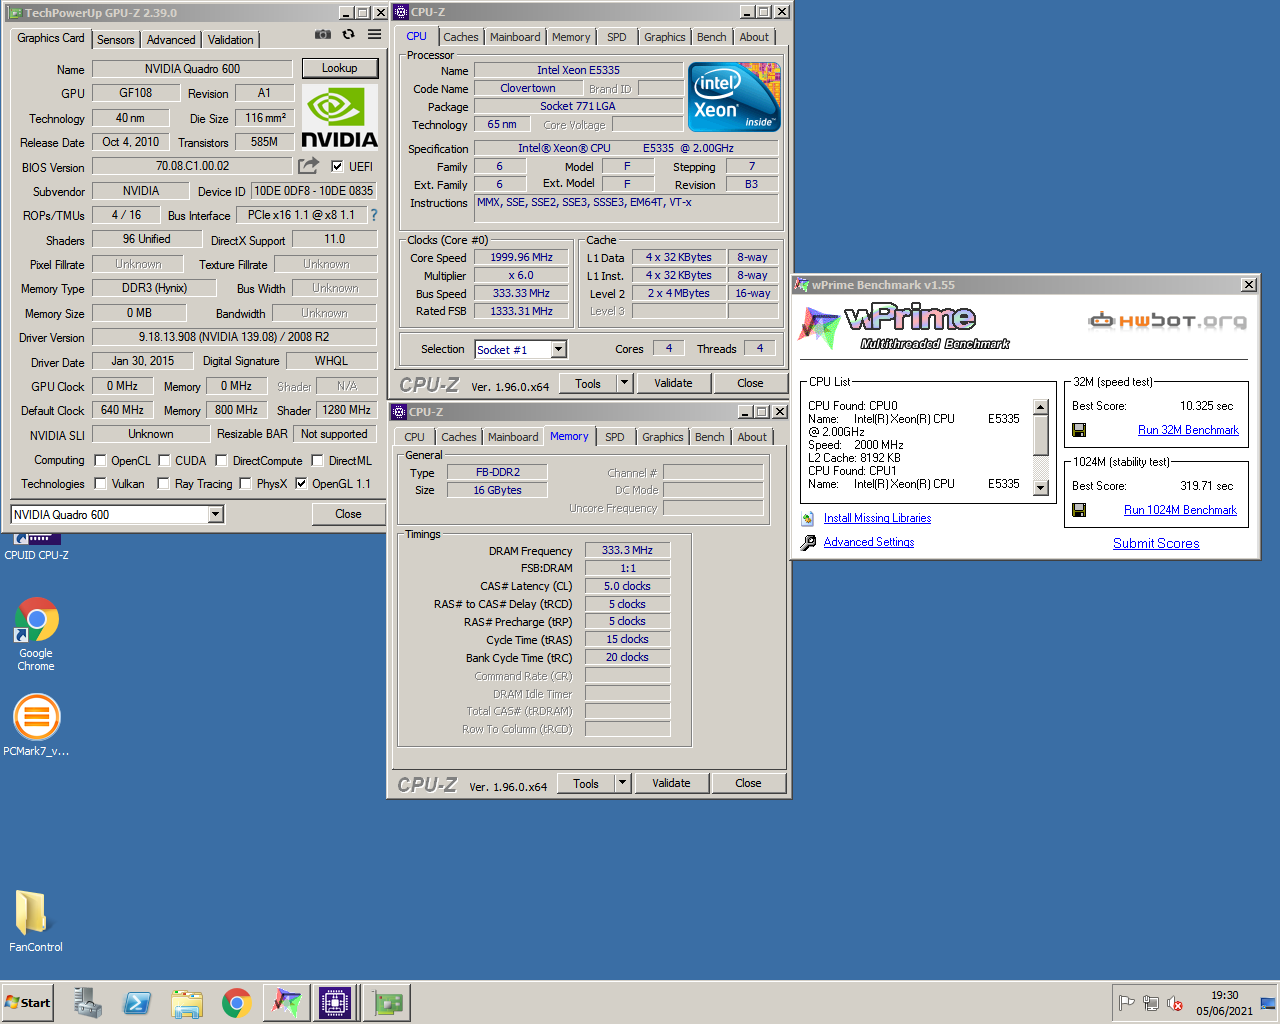Click the wPrime CPU List scrollbar thumb
Image resolution: width=1280 pixels, height=1024 pixels.
click(1041, 434)
